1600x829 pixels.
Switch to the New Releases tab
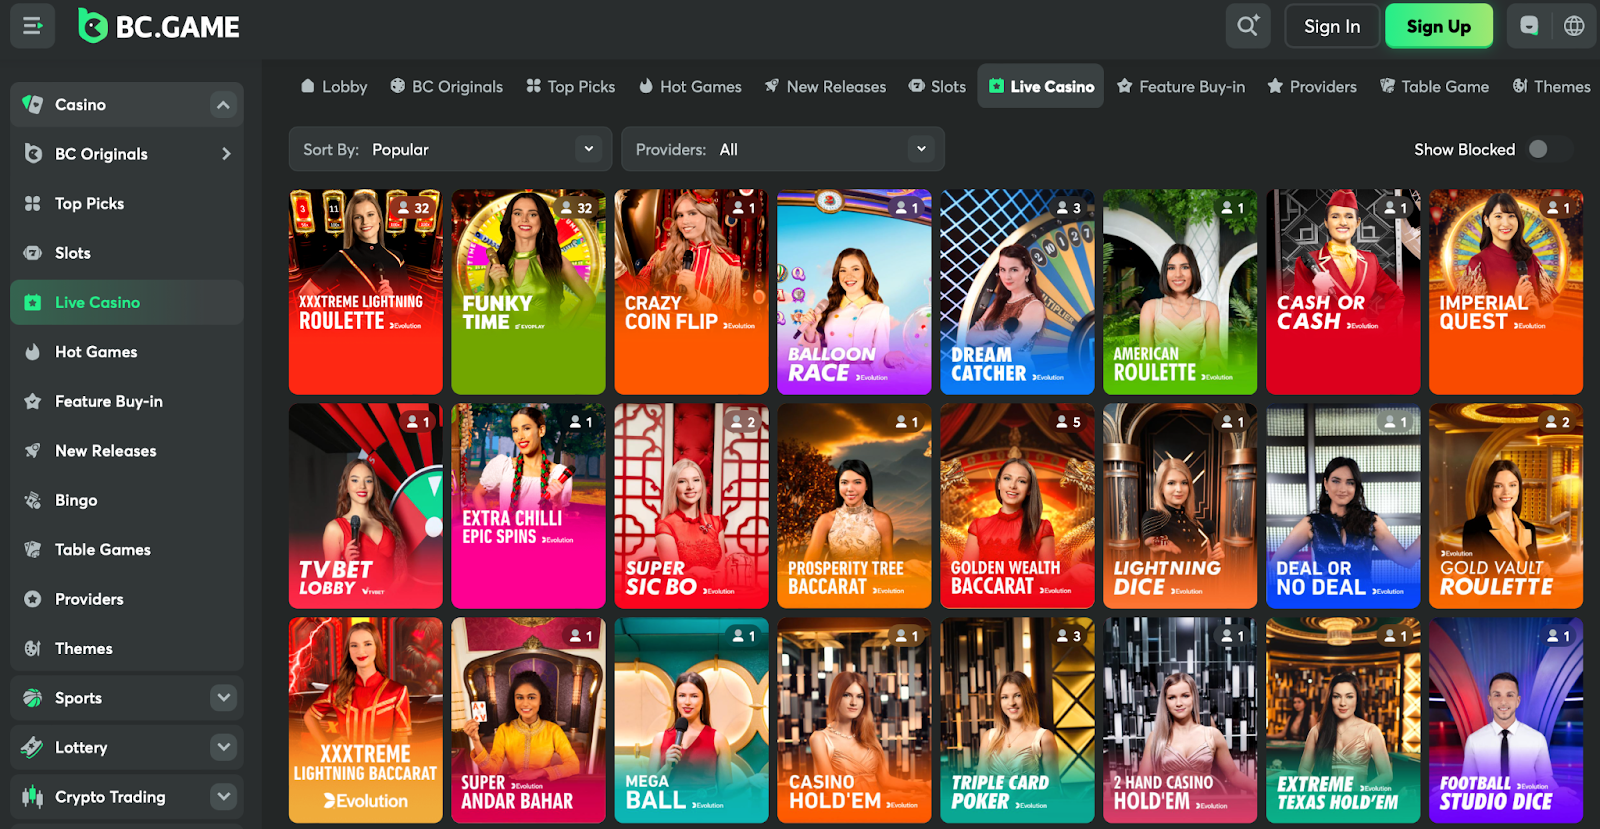click(x=825, y=86)
